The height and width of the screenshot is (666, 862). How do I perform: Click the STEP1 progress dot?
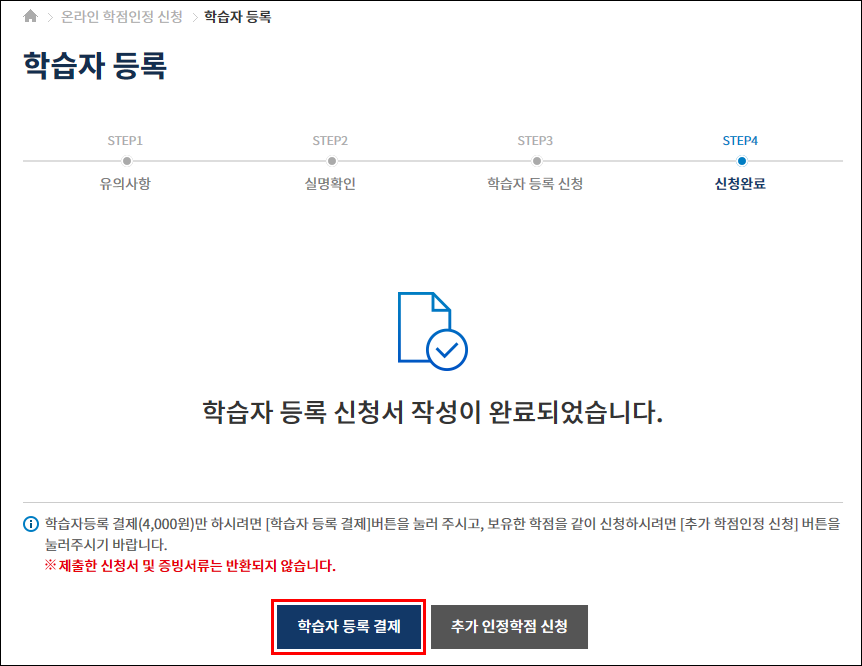tap(125, 160)
